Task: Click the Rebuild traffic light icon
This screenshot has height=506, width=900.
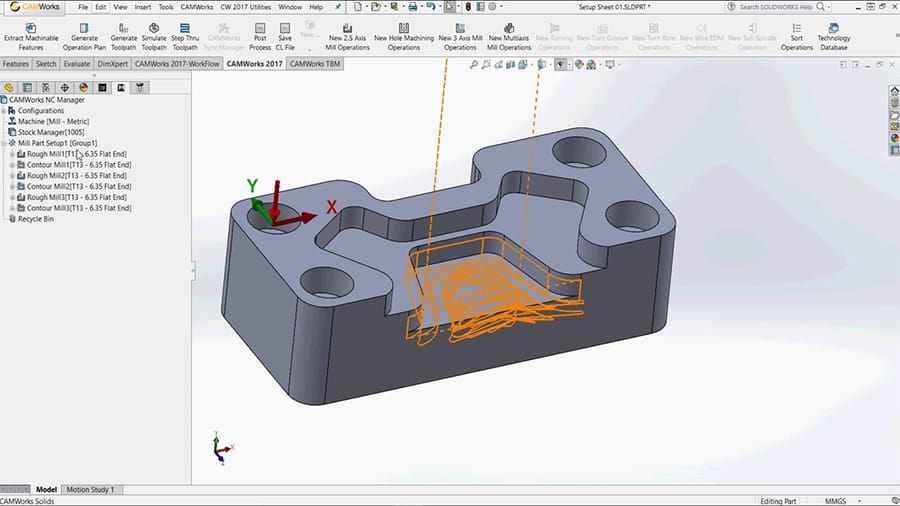Action: tap(468, 7)
